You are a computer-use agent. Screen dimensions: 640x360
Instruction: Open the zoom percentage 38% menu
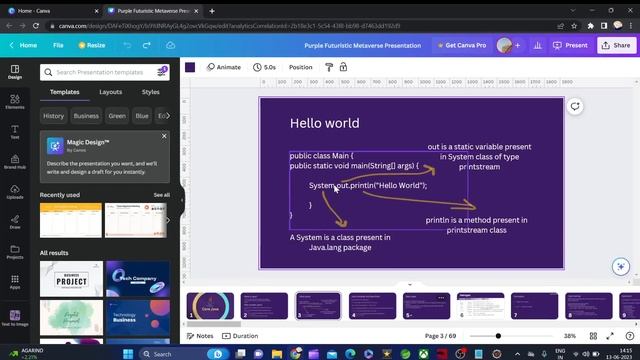coord(570,336)
